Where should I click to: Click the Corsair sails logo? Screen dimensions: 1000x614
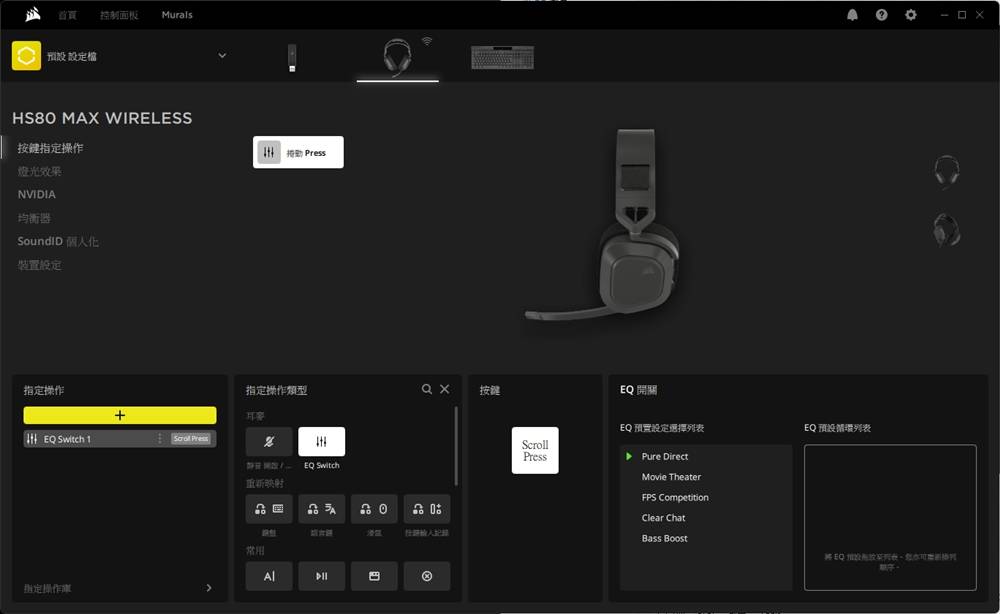pyautogui.click(x=33, y=14)
